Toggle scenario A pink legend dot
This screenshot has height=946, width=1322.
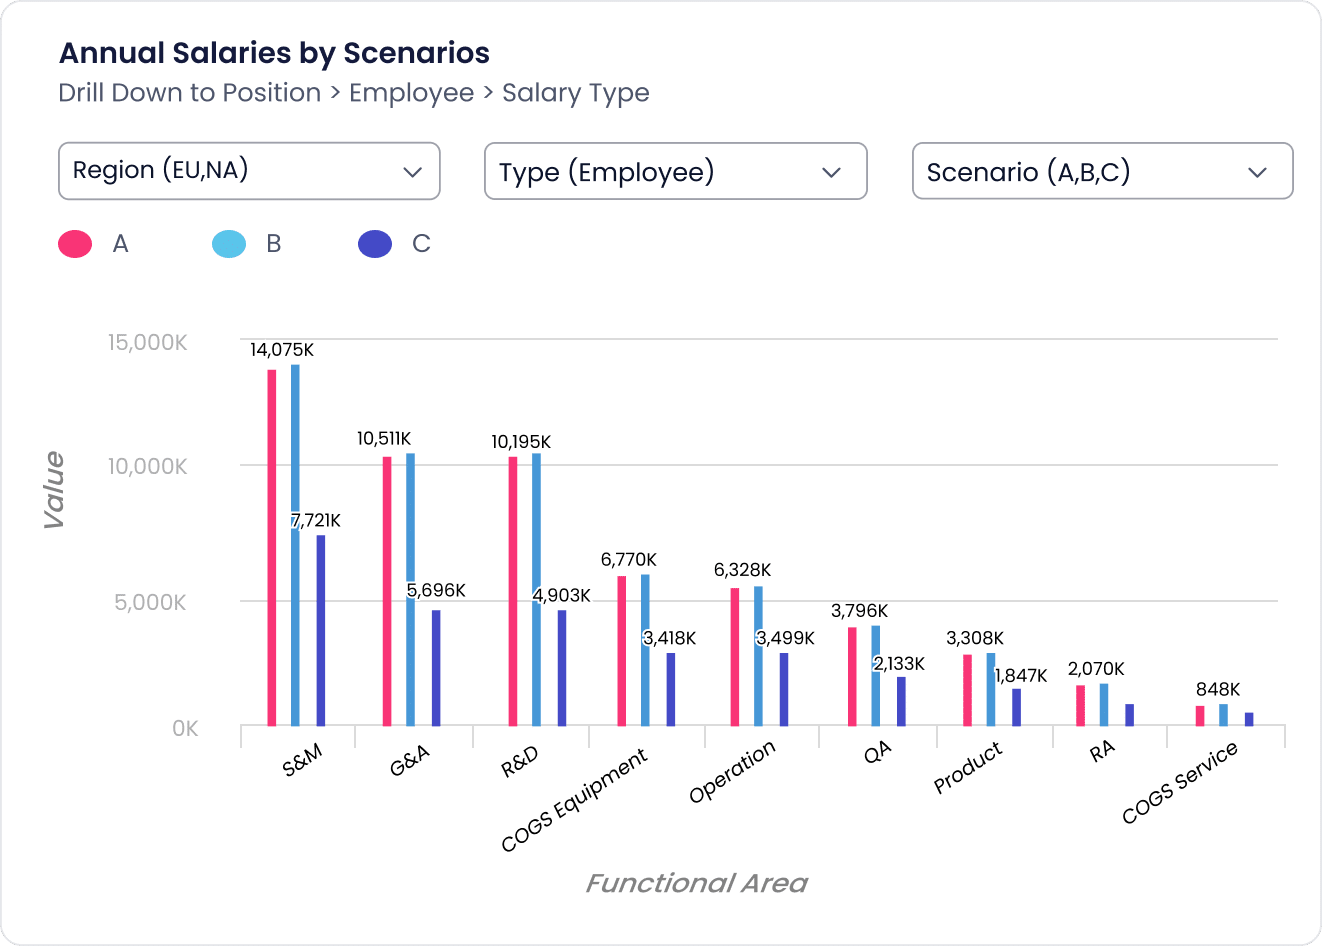[75, 244]
